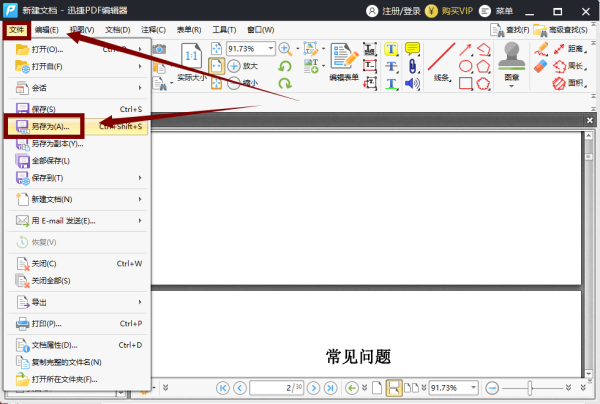Select the strikethrough text T tool
This screenshot has height=404, width=600.
pyautogui.click(x=391, y=66)
